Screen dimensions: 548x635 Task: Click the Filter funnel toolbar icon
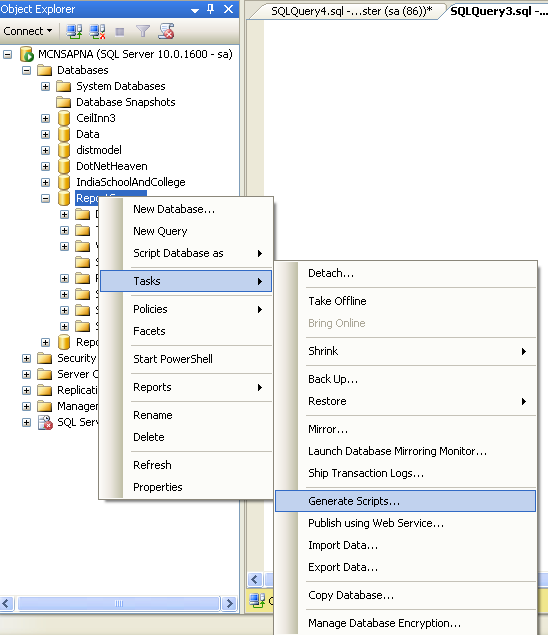(143, 31)
